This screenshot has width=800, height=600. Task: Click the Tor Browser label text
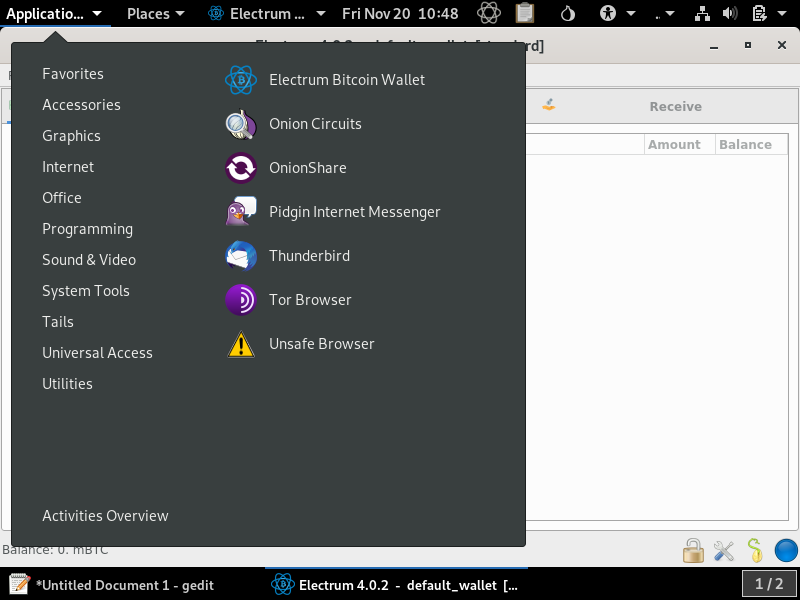click(310, 299)
